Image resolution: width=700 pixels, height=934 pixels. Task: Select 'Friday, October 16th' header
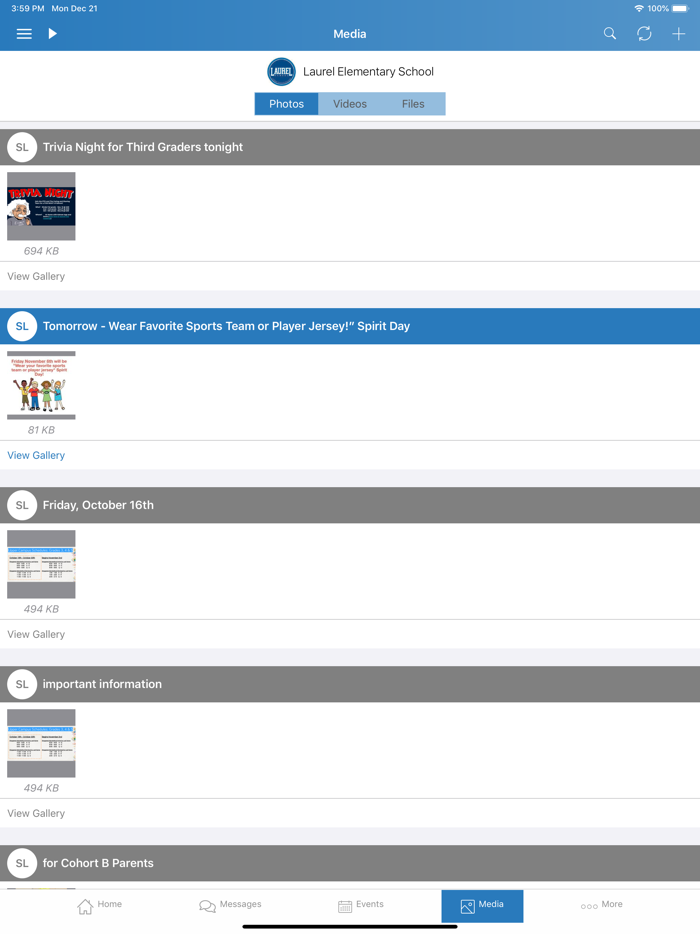pos(350,505)
